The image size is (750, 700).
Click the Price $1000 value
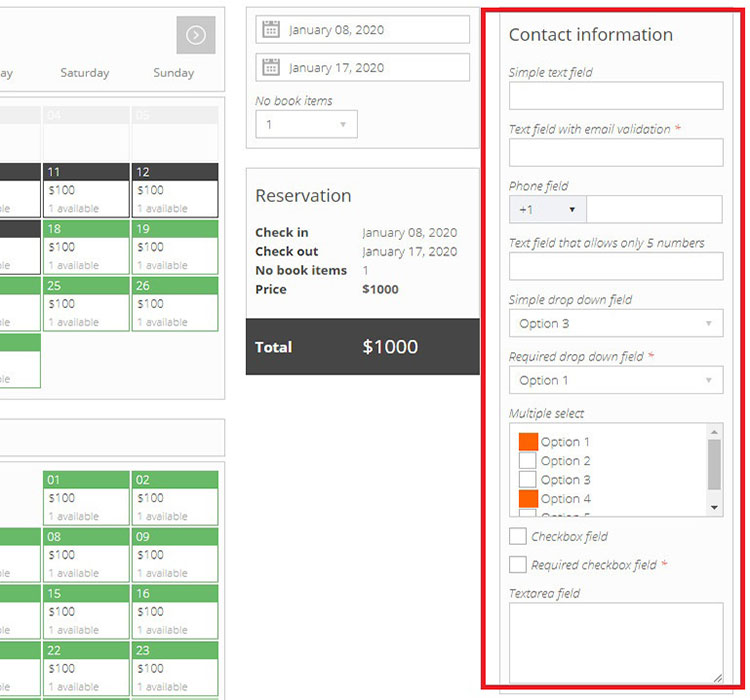coord(380,289)
